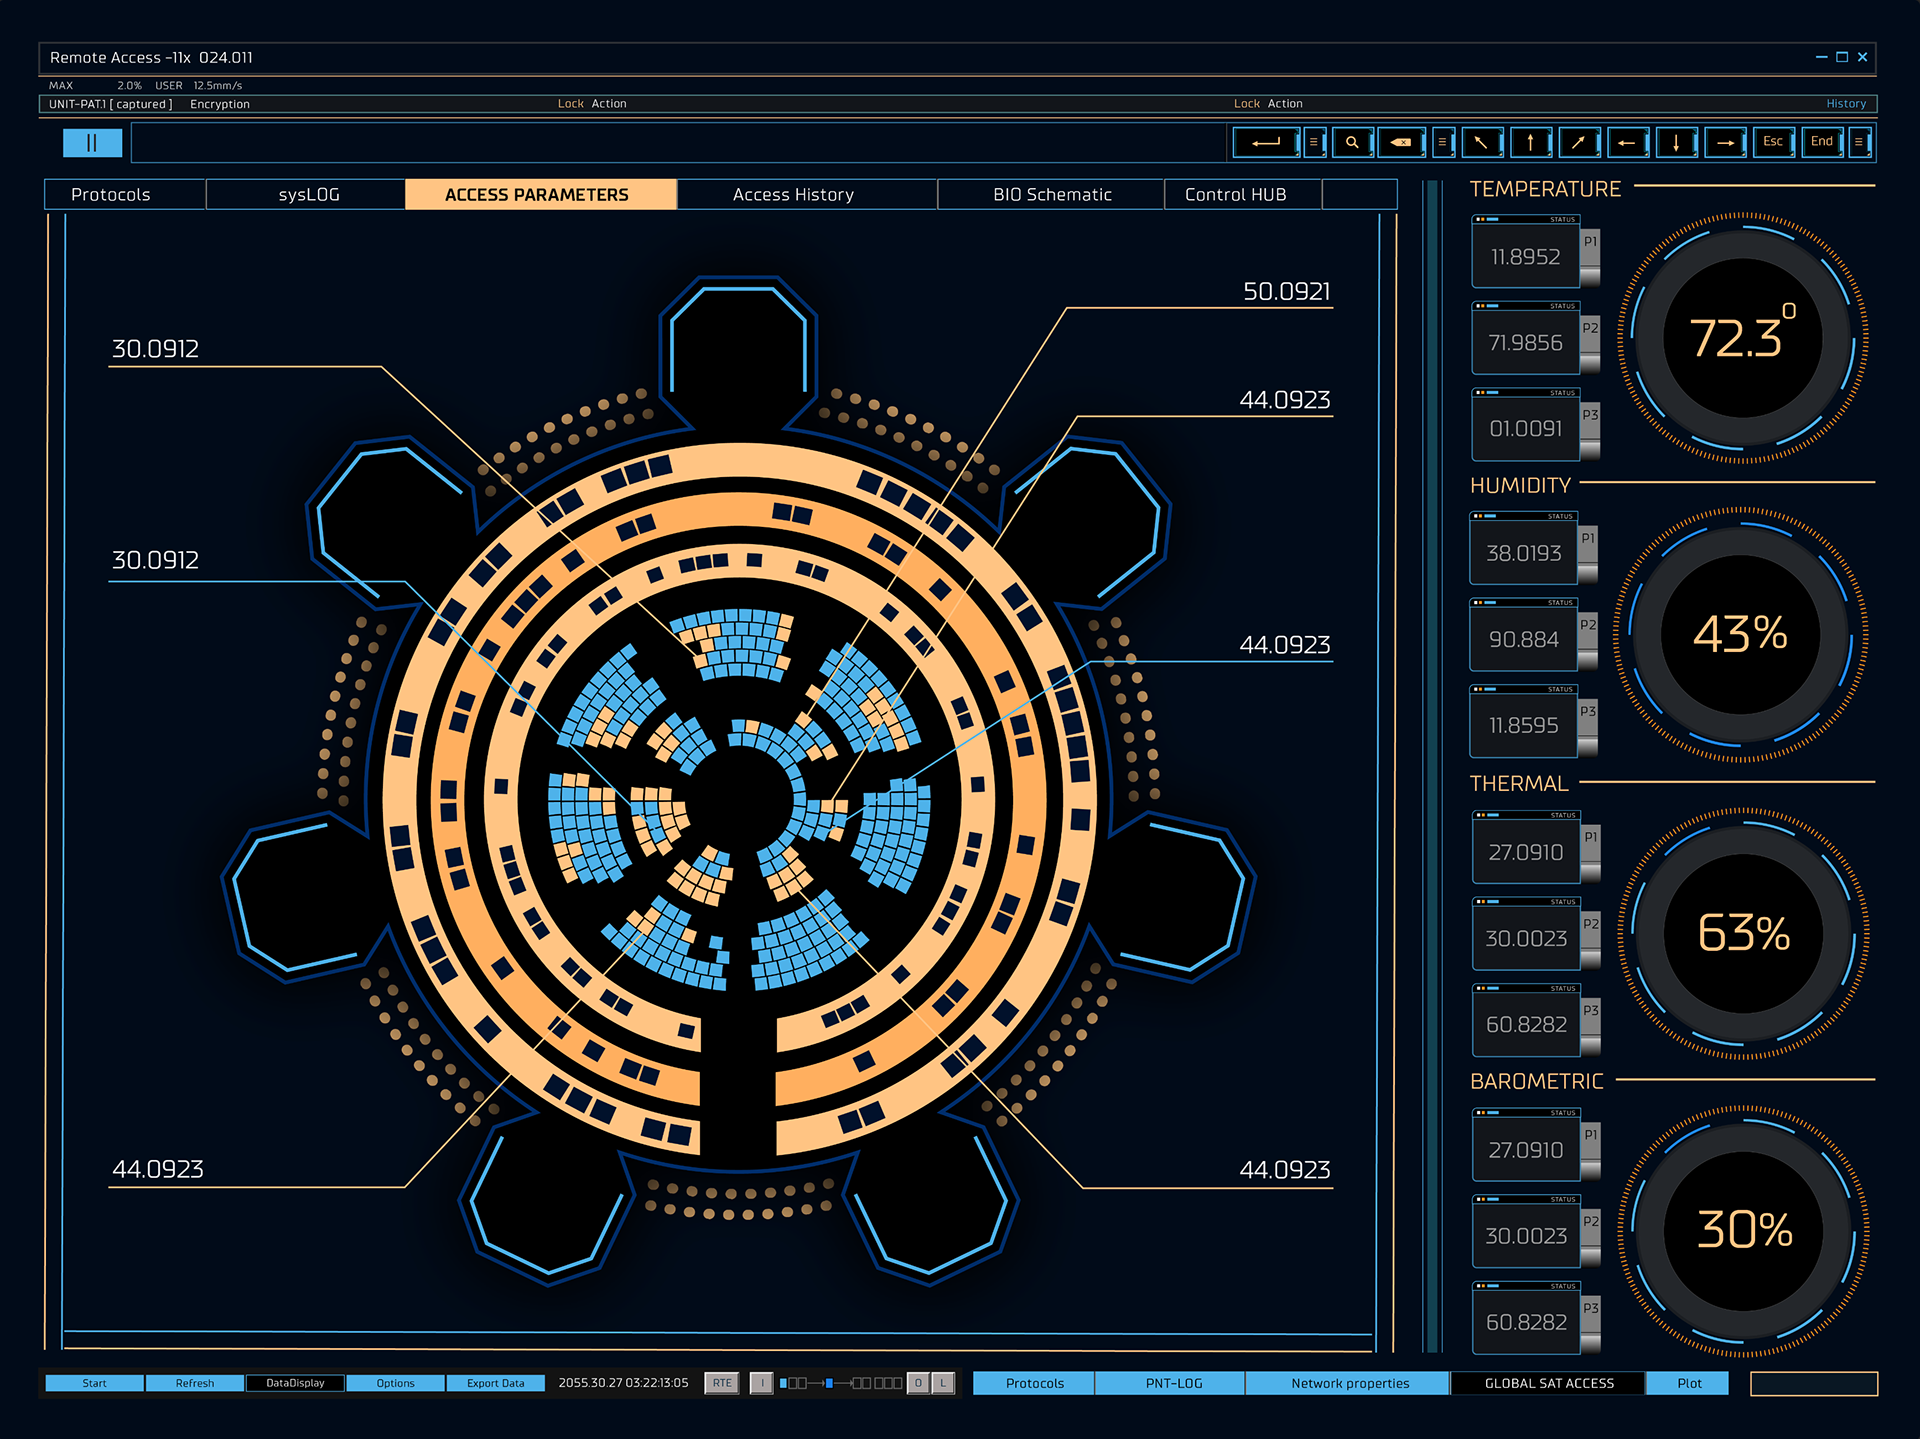Switch to the BIO Schematic tab
Viewport: 1920px width, 1439px height.
[1052, 195]
